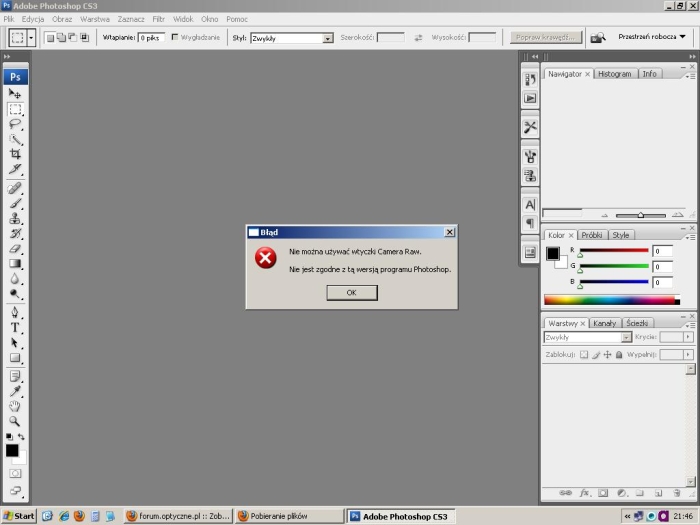Screen dimensions: 700x525
Task: Open the History panel icon in dock
Action: coord(530,80)
